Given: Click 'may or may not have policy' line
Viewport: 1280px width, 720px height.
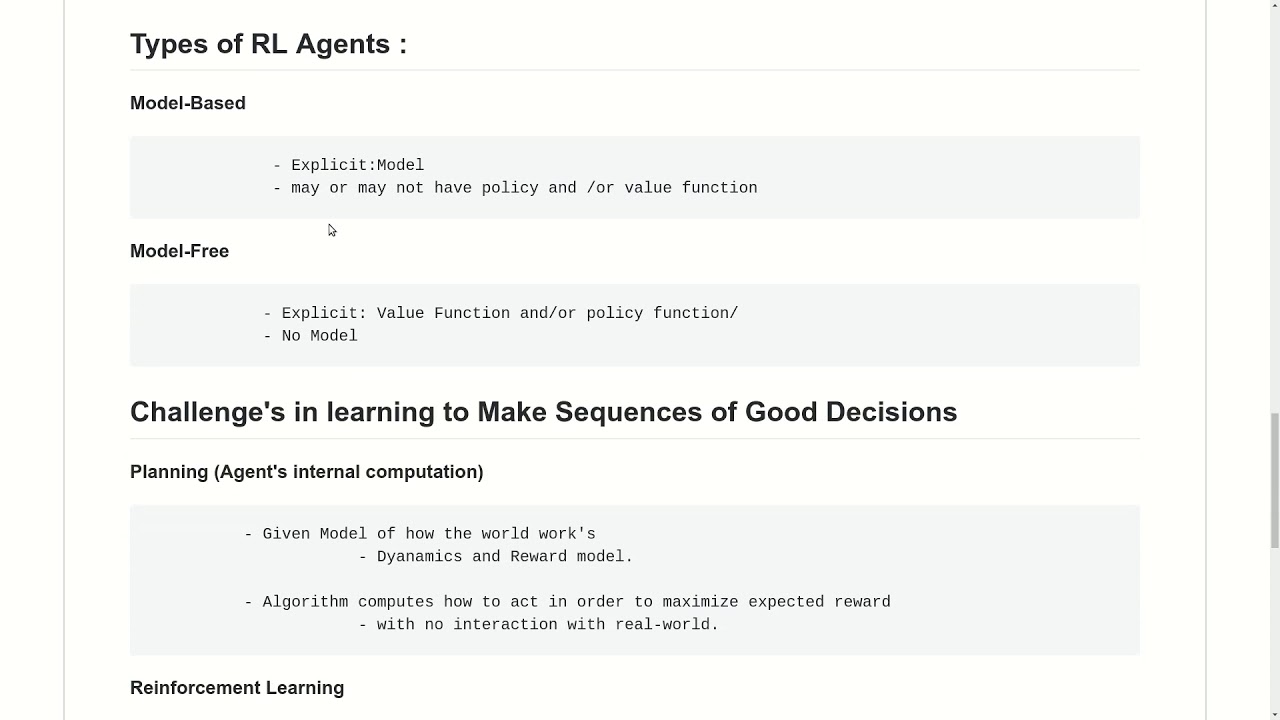Looking at the screenshot, I should [x=515, y=188].
